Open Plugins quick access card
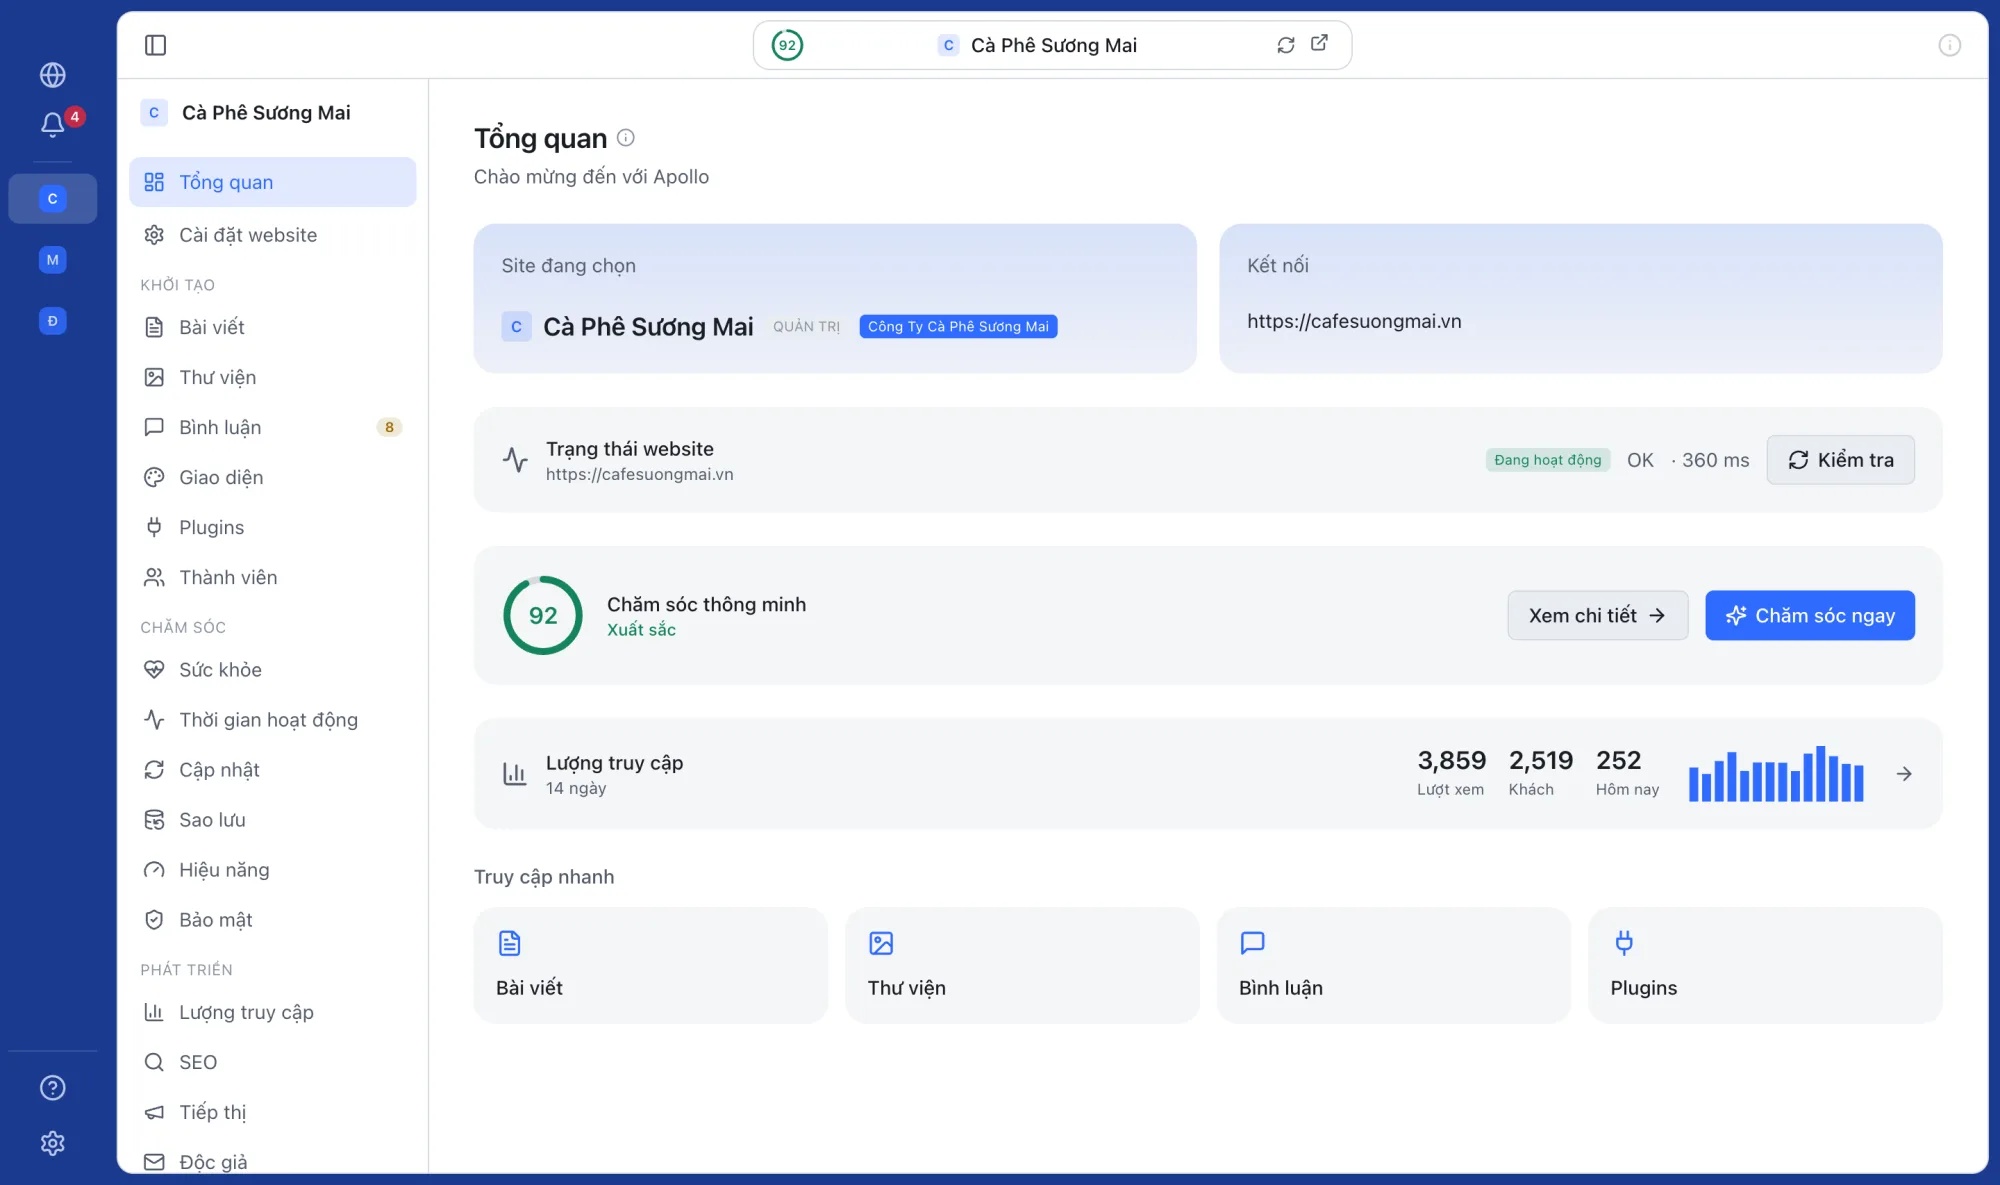The height and width of the screenshot is (1185, 2000). pos(1765,965)
